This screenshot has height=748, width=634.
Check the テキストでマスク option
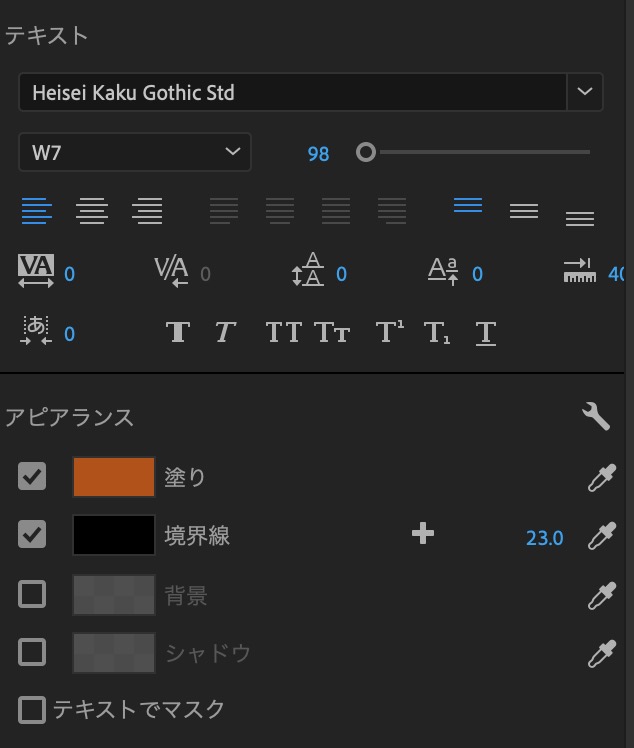click(32, 710)
